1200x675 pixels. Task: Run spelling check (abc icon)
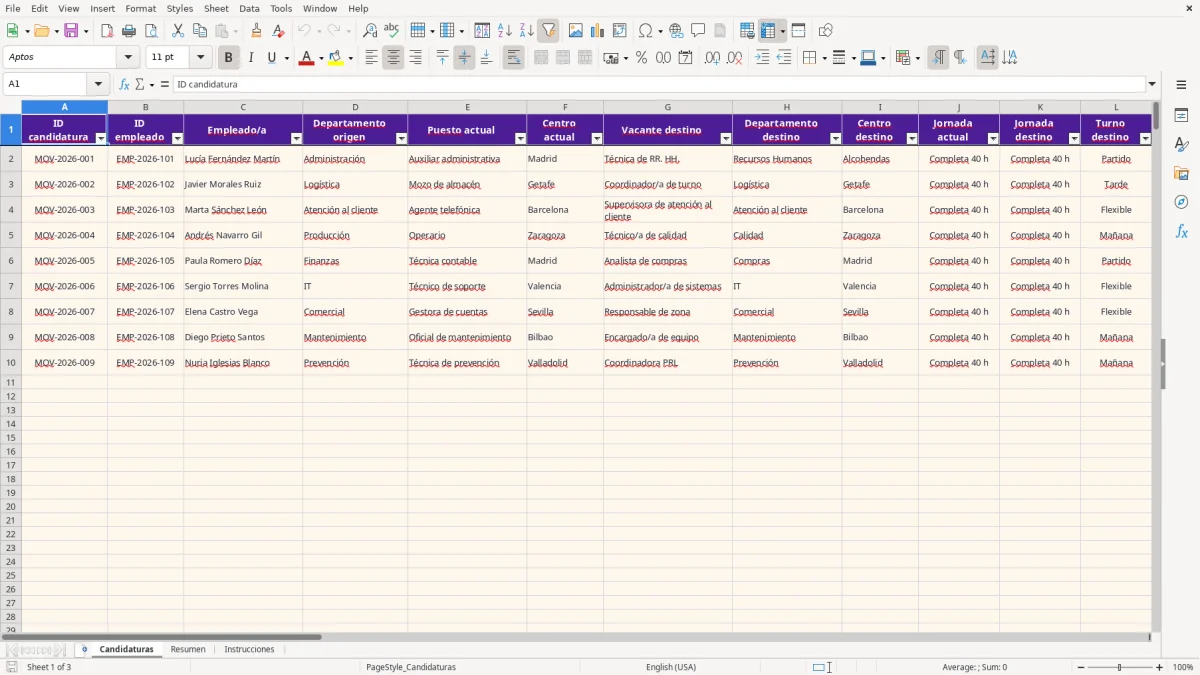[392, 31]
